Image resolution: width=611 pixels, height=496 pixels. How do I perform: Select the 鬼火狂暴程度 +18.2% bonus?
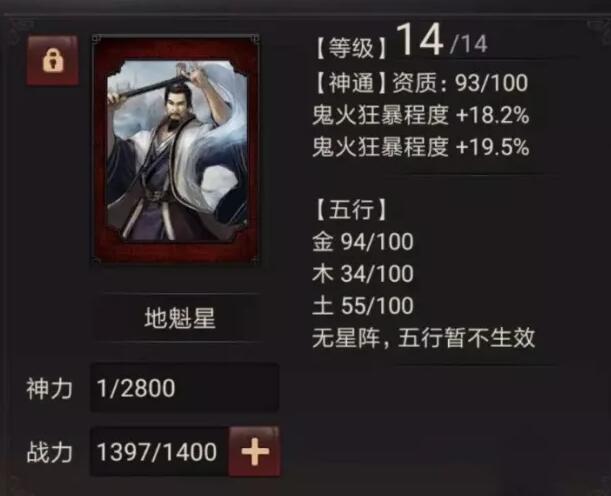[421, 115]
